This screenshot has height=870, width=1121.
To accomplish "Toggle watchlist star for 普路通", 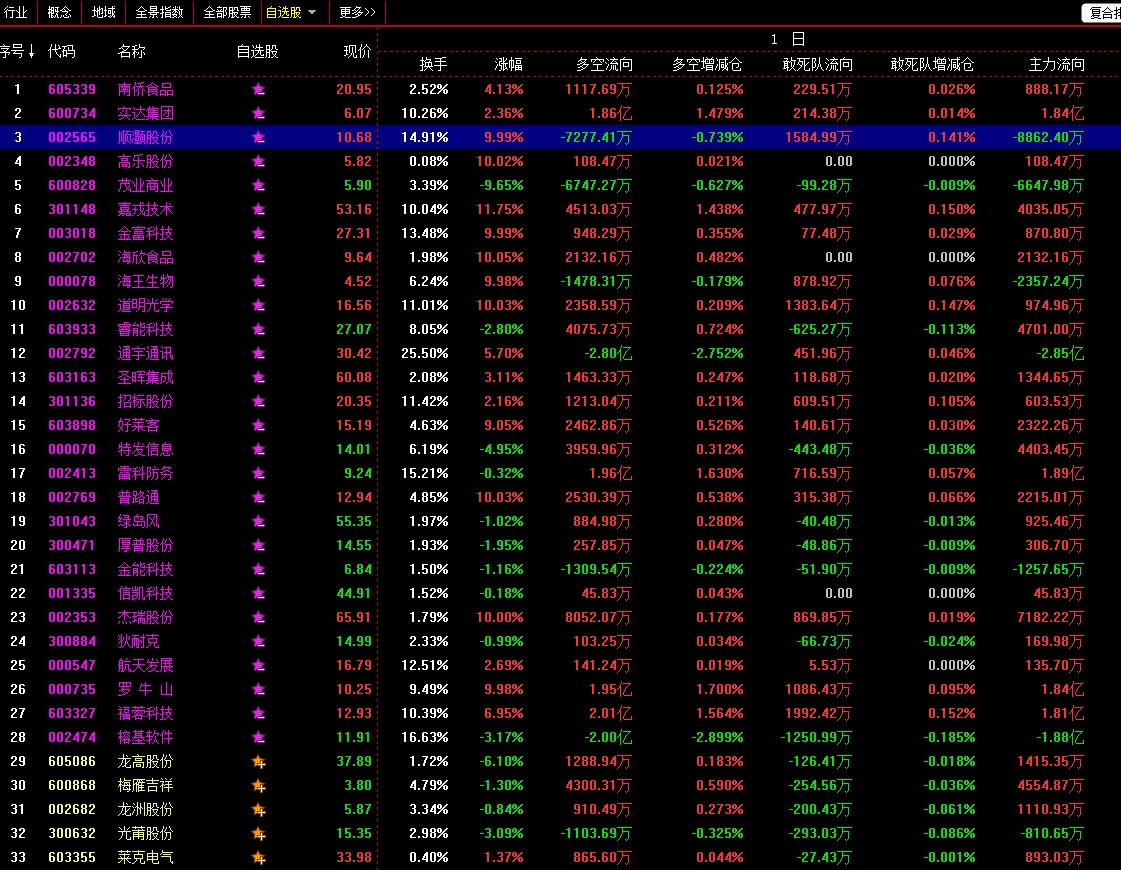I will pyautogui.click(x=258, y=498).
